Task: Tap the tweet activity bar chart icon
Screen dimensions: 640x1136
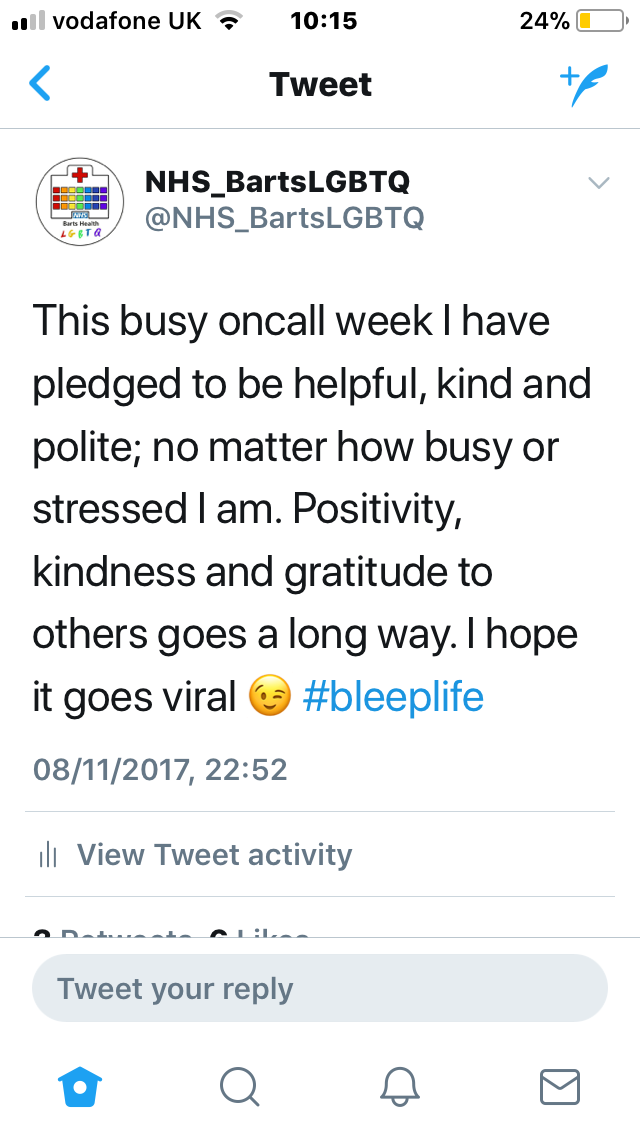Action: click(x=47, y=856)
